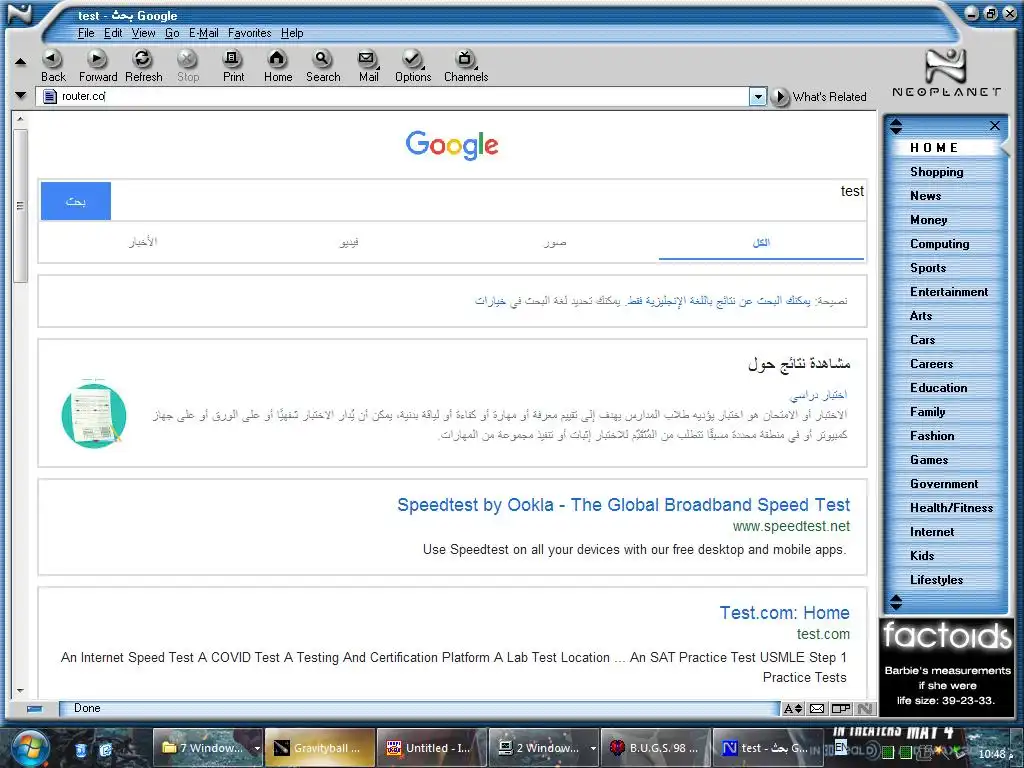Image resolution: width=1024 pixels, height=768 pixels.
Task: Open the Health/Fitness channel
Action: tap(951, 508)
